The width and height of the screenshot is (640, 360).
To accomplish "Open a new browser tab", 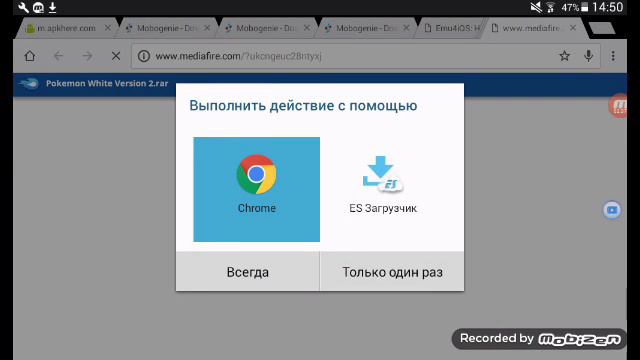I will click(x=602, y=29).
